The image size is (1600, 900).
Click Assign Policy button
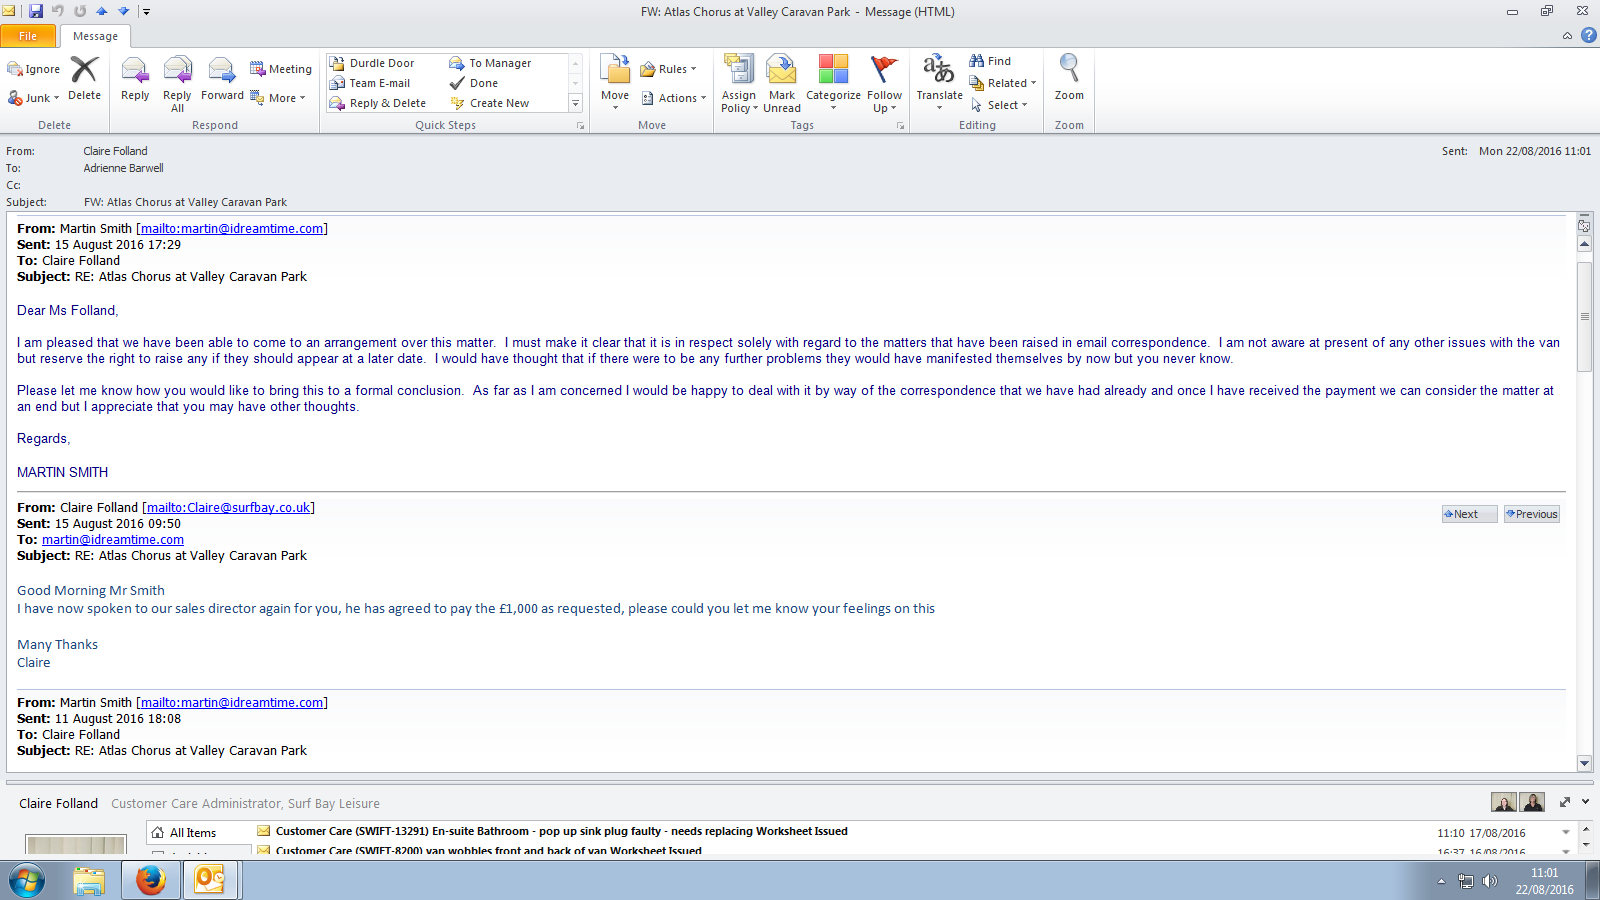(739, 84)
